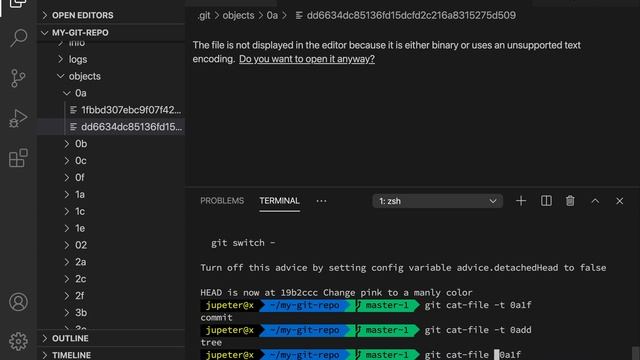Click the 'HEAD is now at 19b2ccc' terminal line

[336, 293]
